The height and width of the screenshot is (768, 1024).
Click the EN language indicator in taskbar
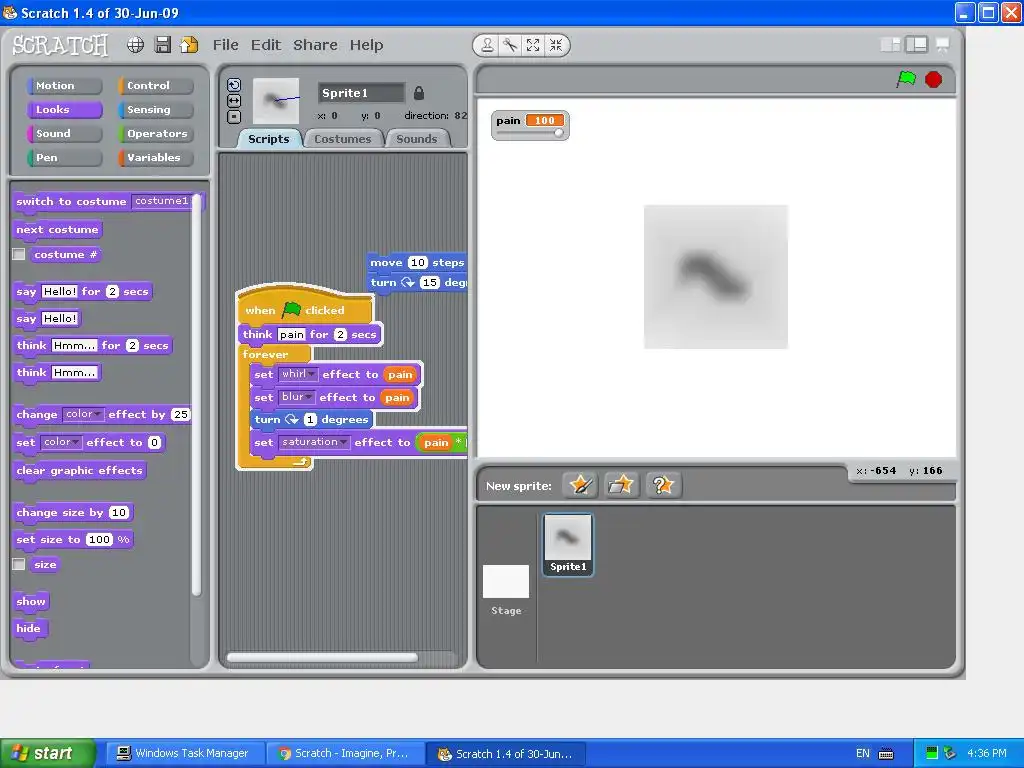coord(863,754)
